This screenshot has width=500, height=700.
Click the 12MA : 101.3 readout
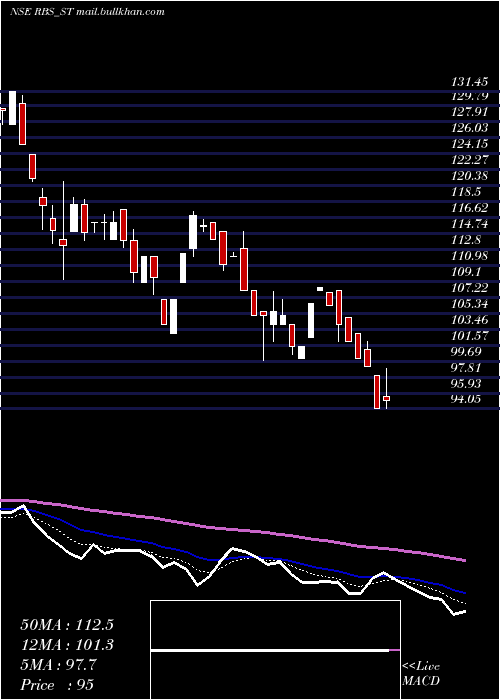click(67, 645)
